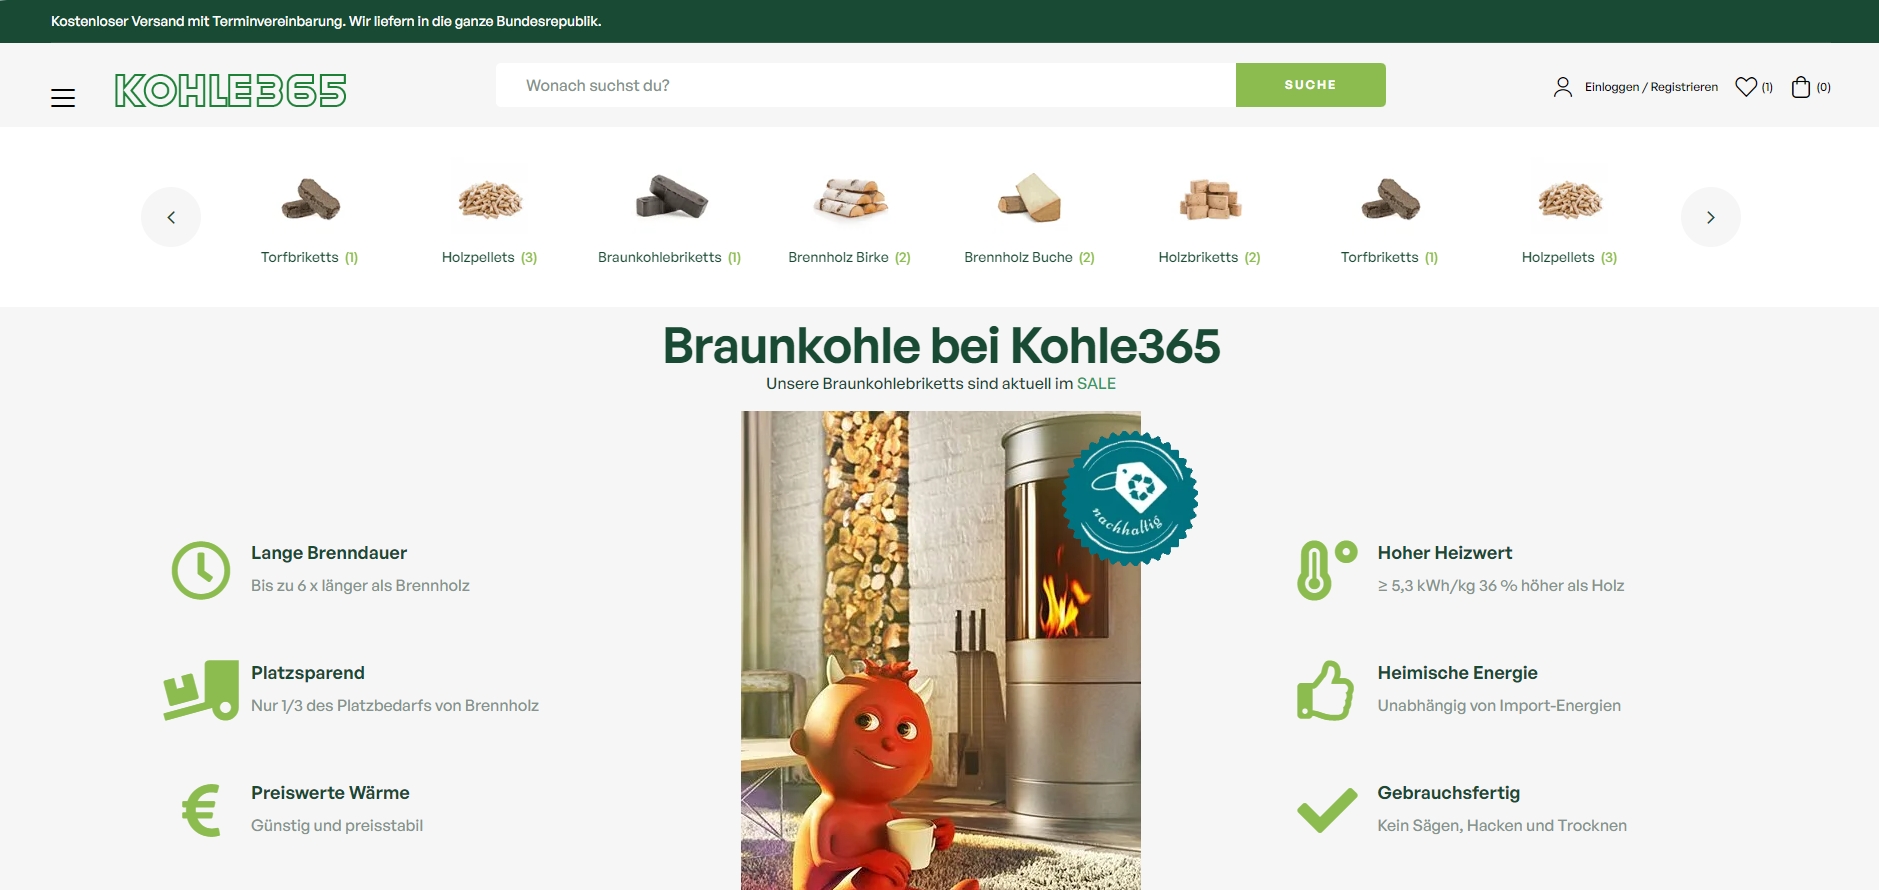Viewport: 1879px width, 890px height.
Task: Click the thumbs-up icon for Heimische Energie
Action: click(1325, 690)
